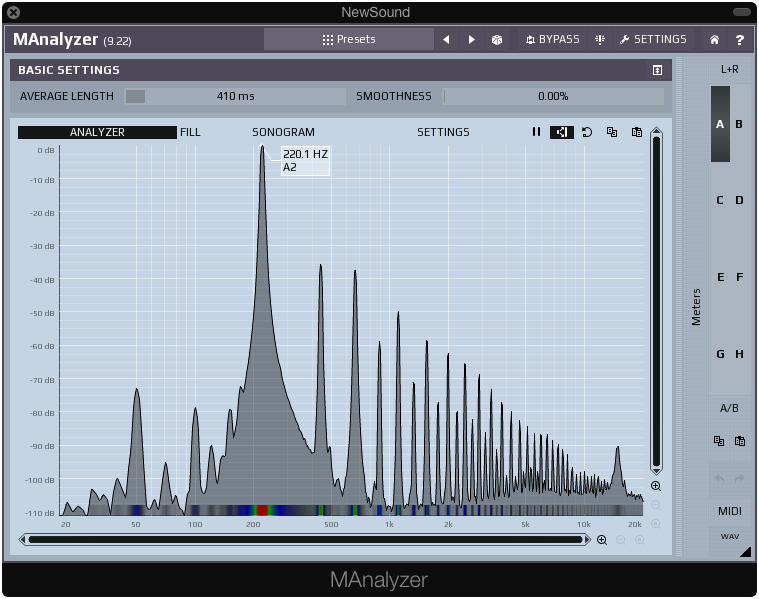The height and width of the screenshot is (599, 759).
Task: Click the WAV export button
Action: click(x=729, y=536)
